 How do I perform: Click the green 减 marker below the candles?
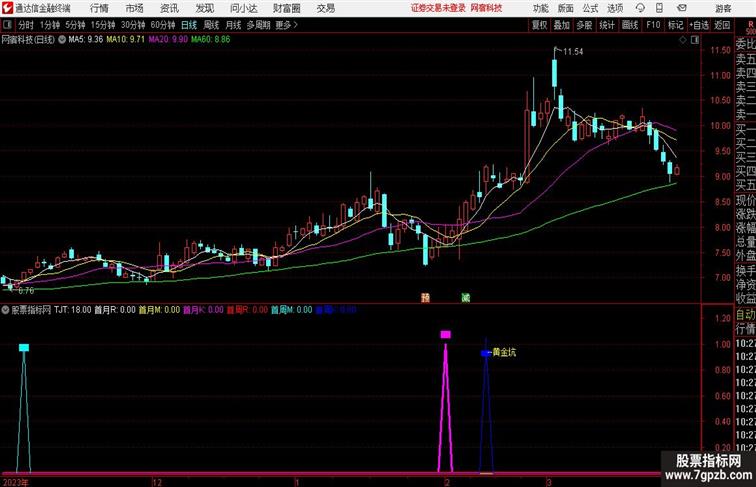coord(465,298)
